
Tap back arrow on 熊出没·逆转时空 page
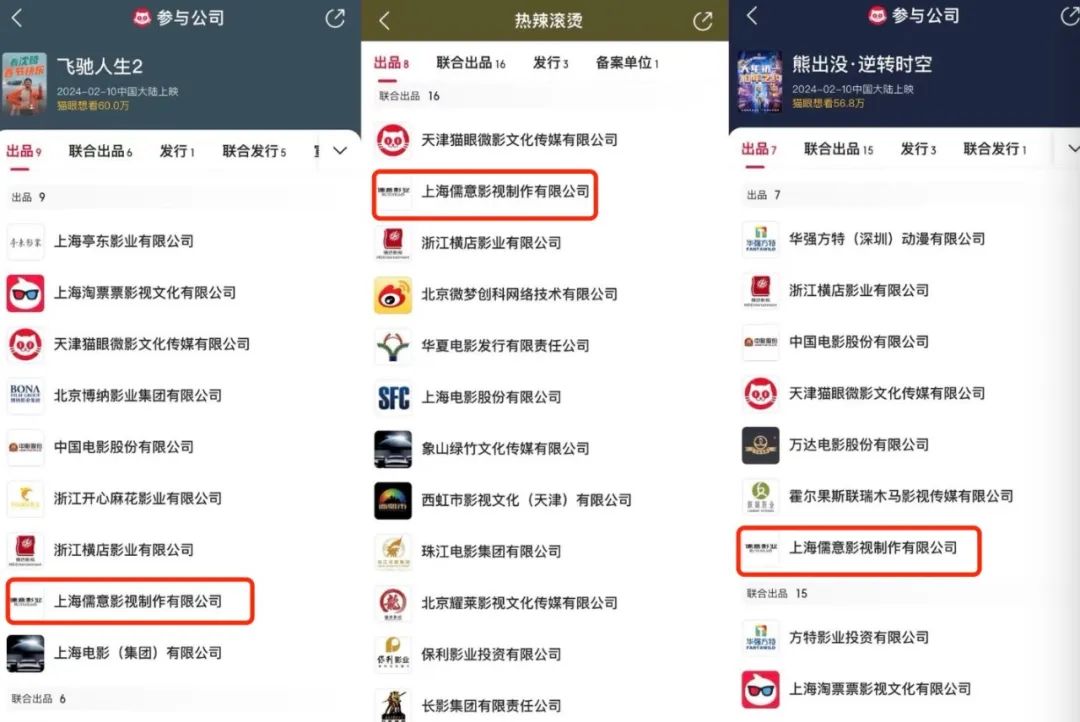752,16
